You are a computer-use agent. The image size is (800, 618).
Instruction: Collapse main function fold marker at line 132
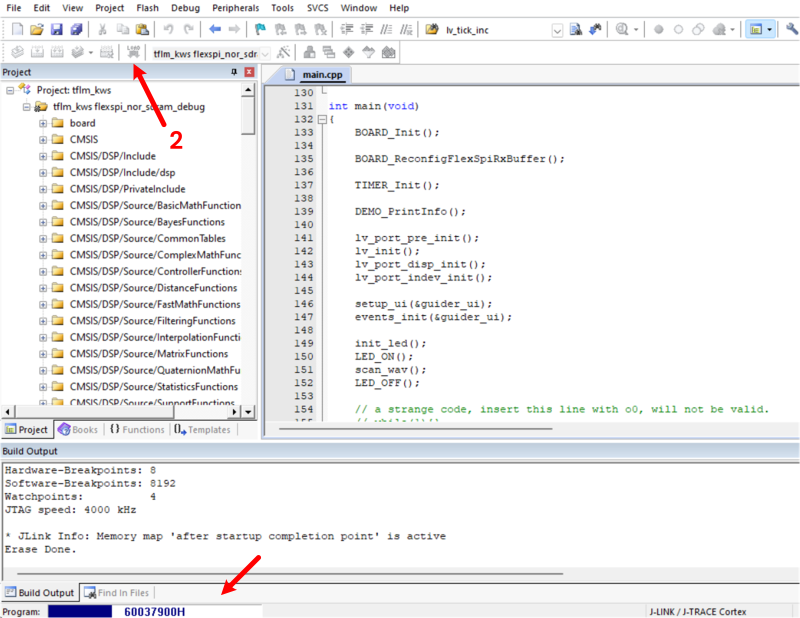[x=320, y=119]
